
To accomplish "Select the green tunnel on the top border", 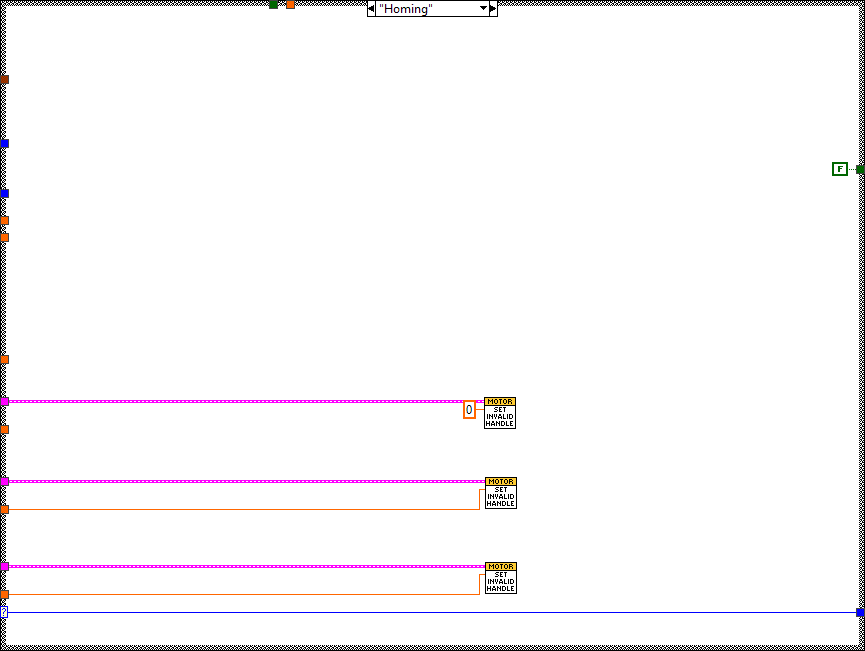I will (x=273, y=4).
